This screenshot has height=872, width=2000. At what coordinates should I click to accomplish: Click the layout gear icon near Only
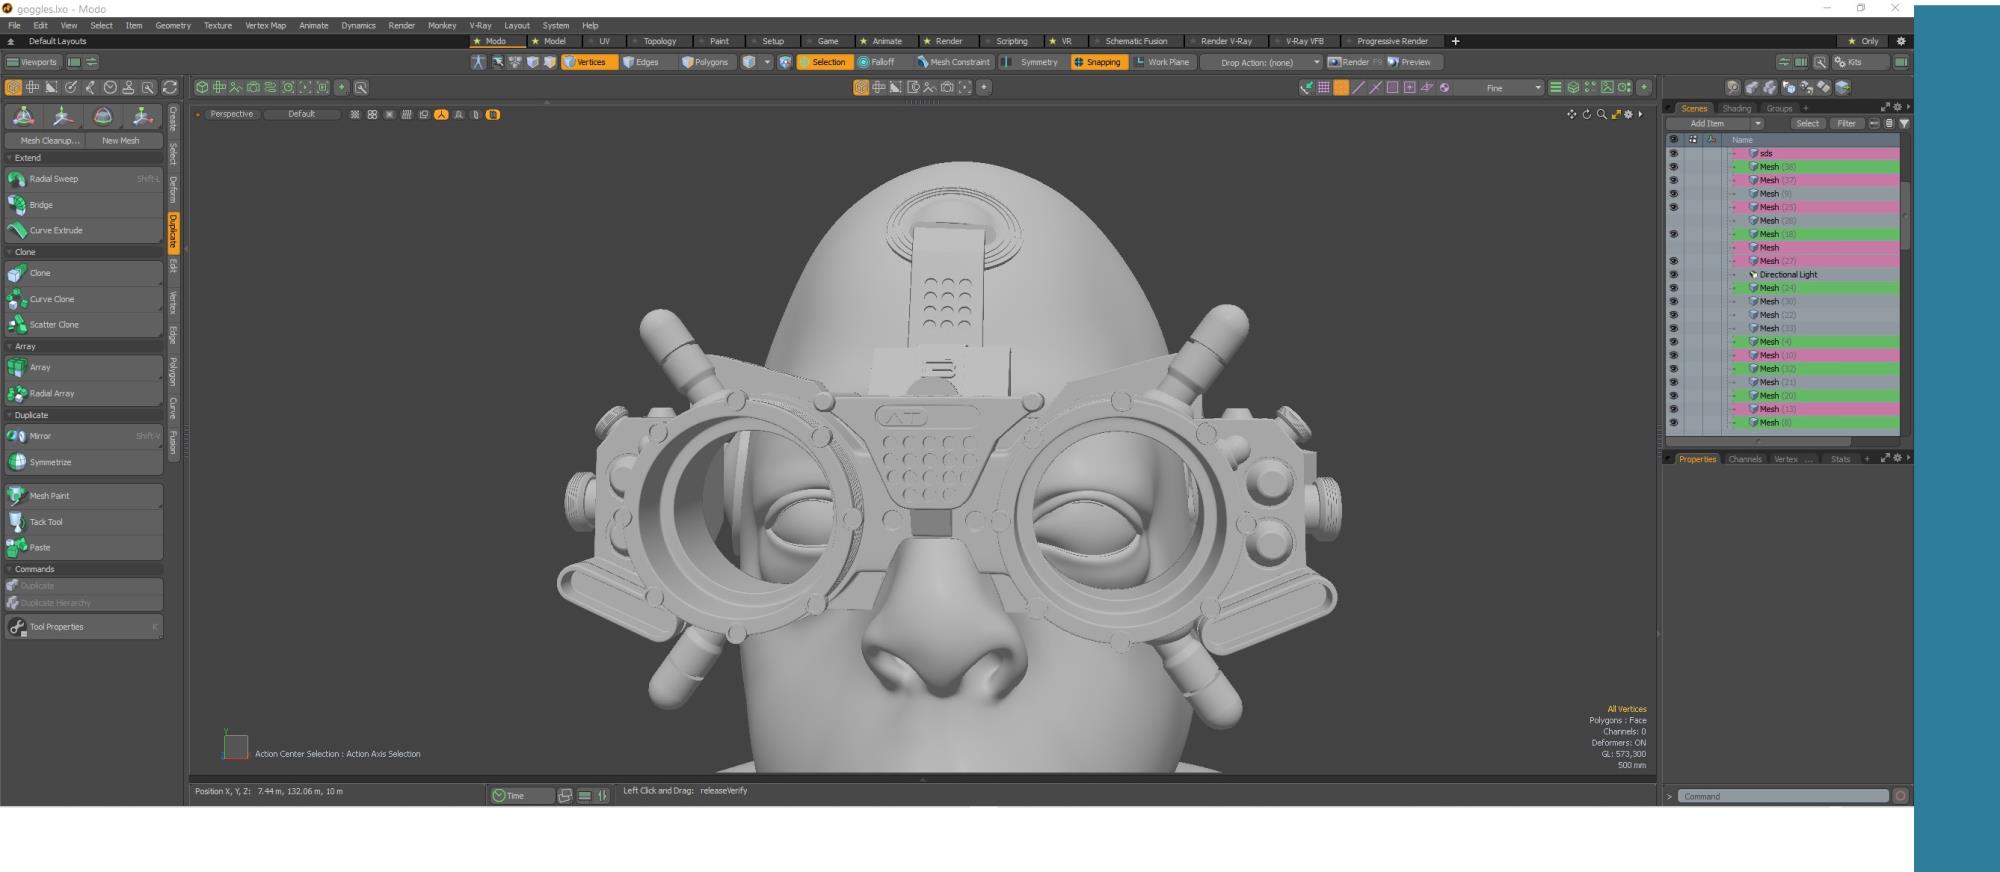coord(1901,41)
